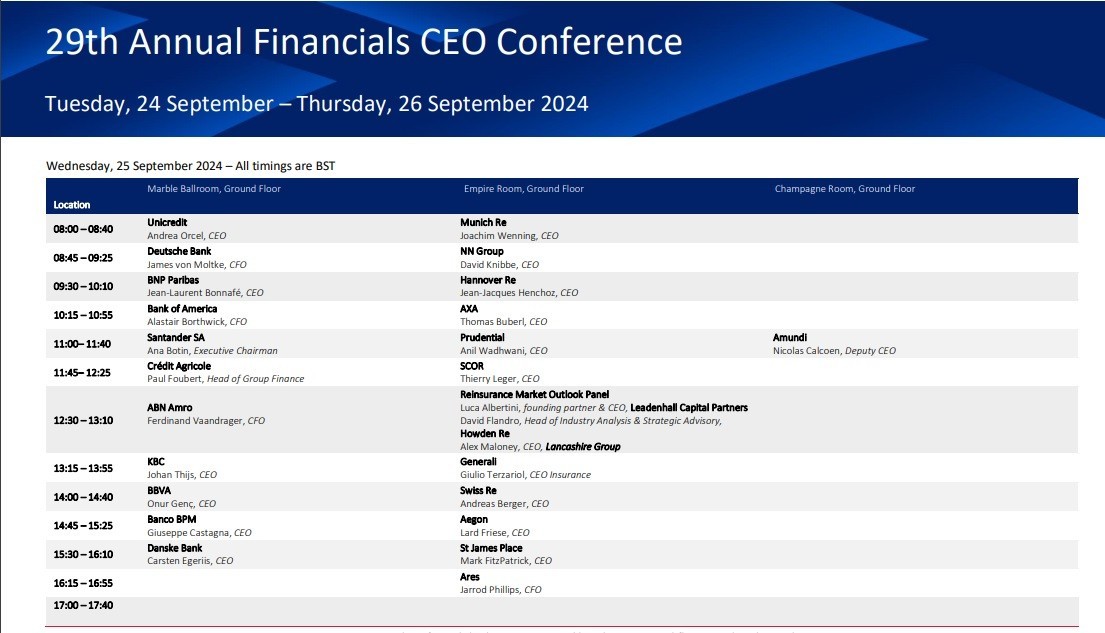Image resolution: width=1105 pixels, height=633 pixels.
Task: Click the Location header label
Action: (72, 205)
